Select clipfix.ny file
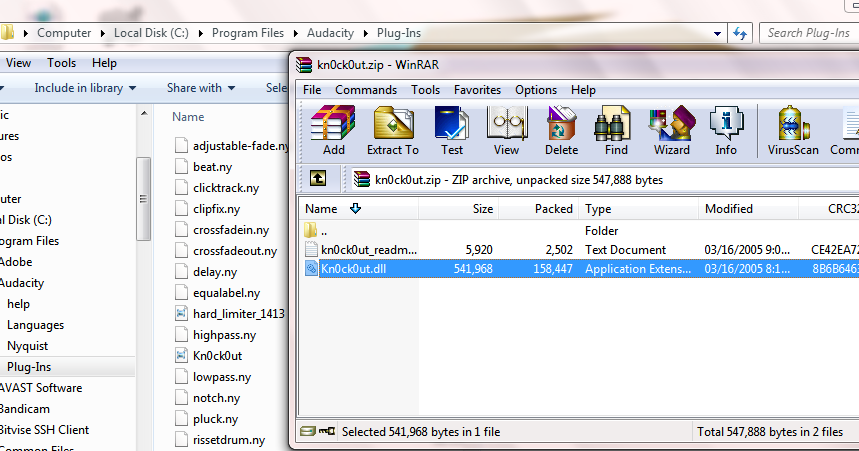The width and height of the screenshot is (859, 451). point(208,209)
